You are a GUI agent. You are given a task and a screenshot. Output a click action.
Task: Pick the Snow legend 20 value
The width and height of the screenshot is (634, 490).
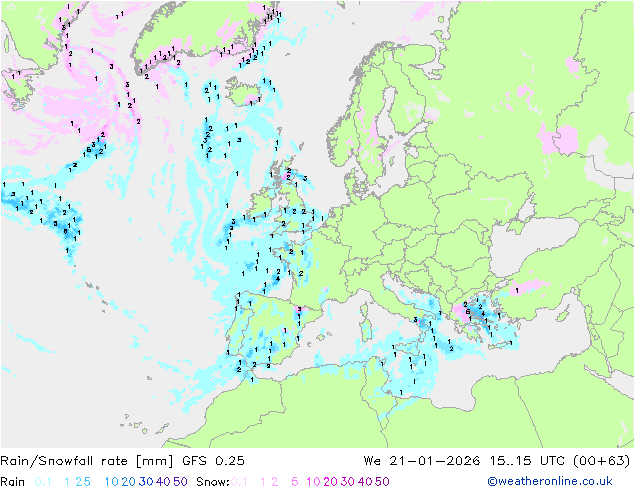coord(330,482)
